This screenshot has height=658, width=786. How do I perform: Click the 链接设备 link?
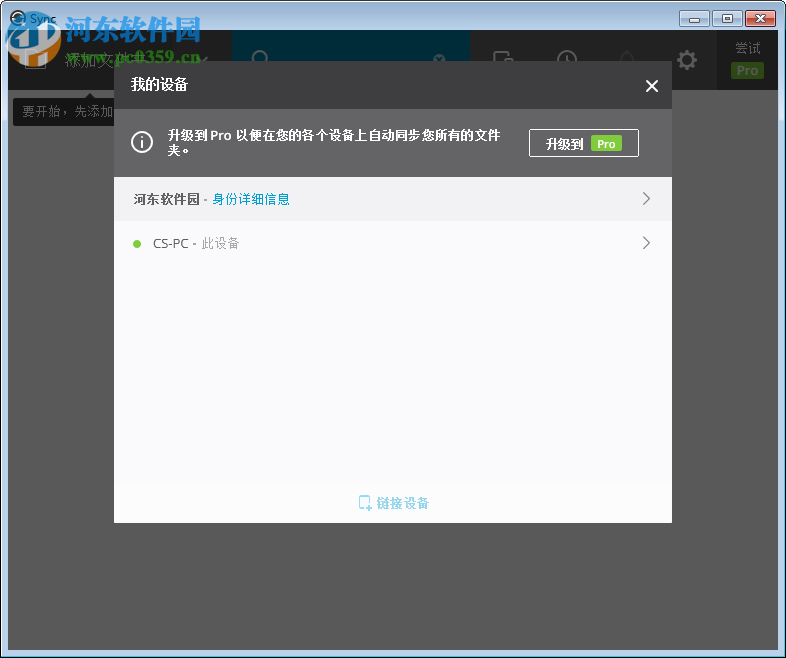click(394, 503)
